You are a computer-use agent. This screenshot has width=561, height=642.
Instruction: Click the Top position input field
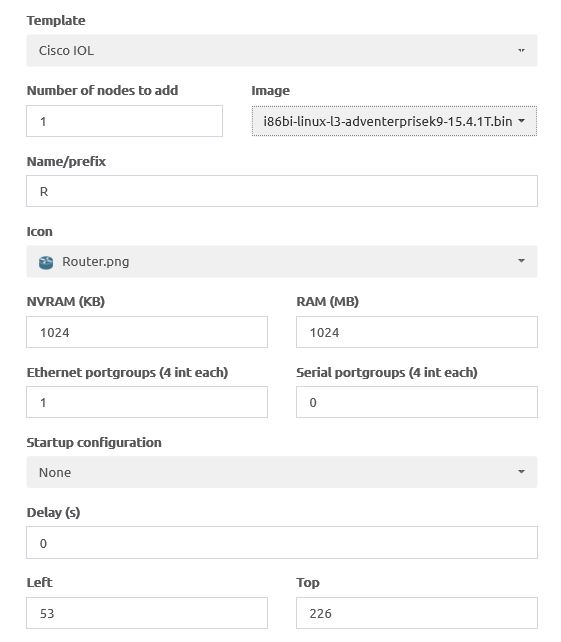click(417, 613)
